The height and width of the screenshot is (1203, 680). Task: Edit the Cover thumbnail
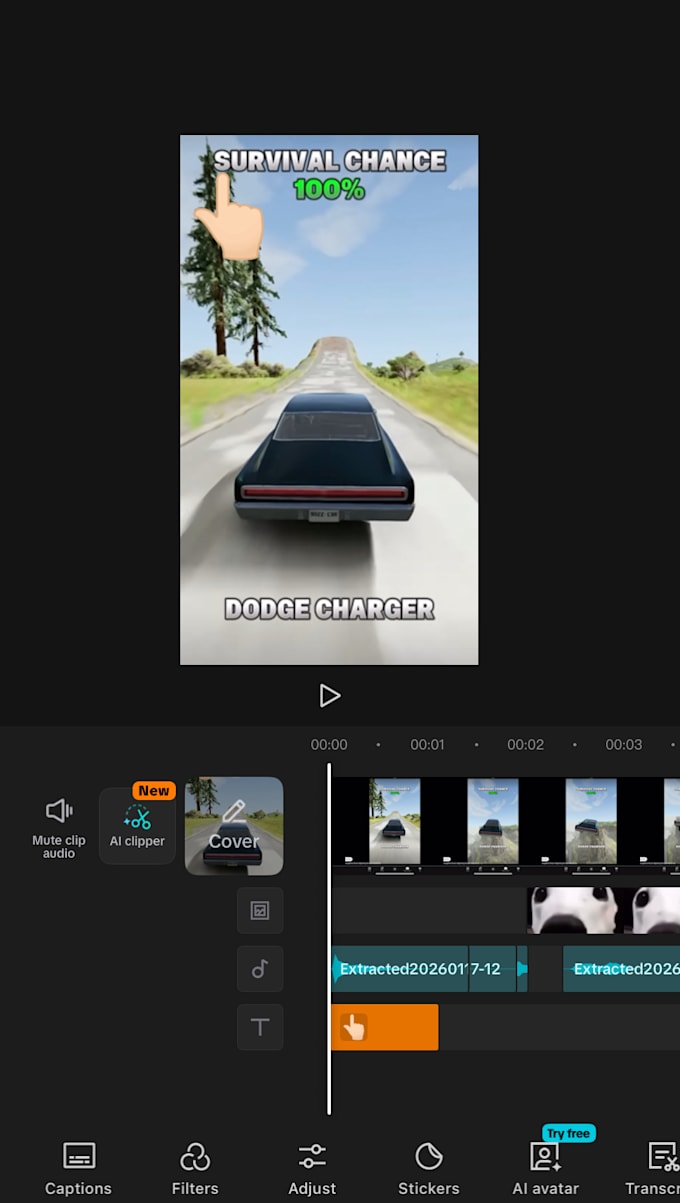(x=234, y=826)
